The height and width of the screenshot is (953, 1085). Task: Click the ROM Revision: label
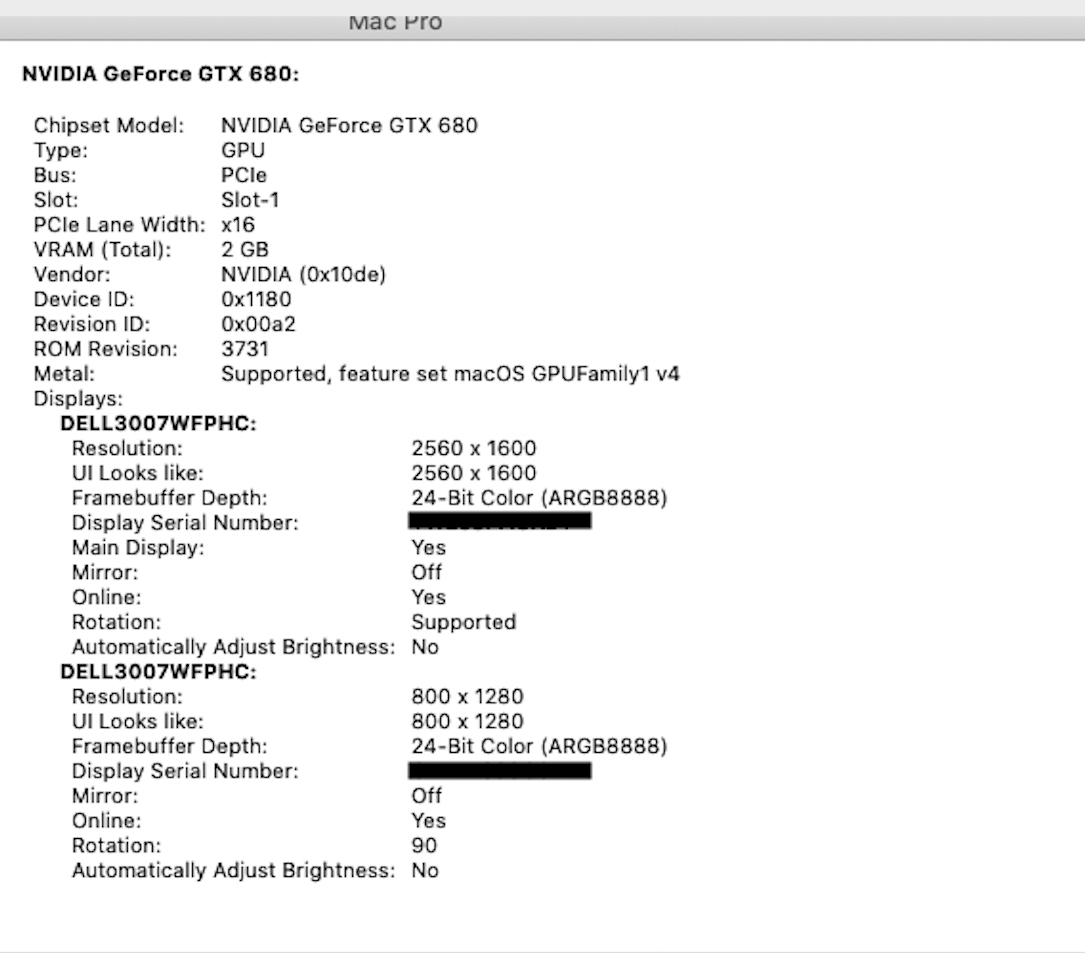(x=106, y=350)
